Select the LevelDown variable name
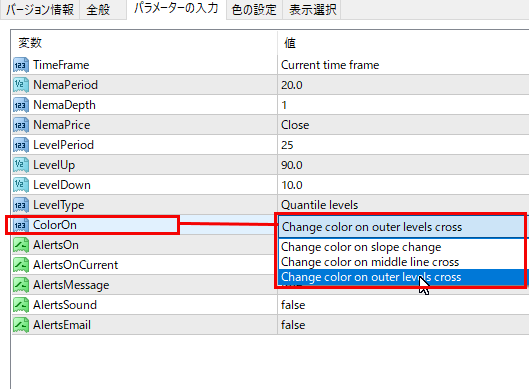The image size is (529, 389). coord(62,185)
